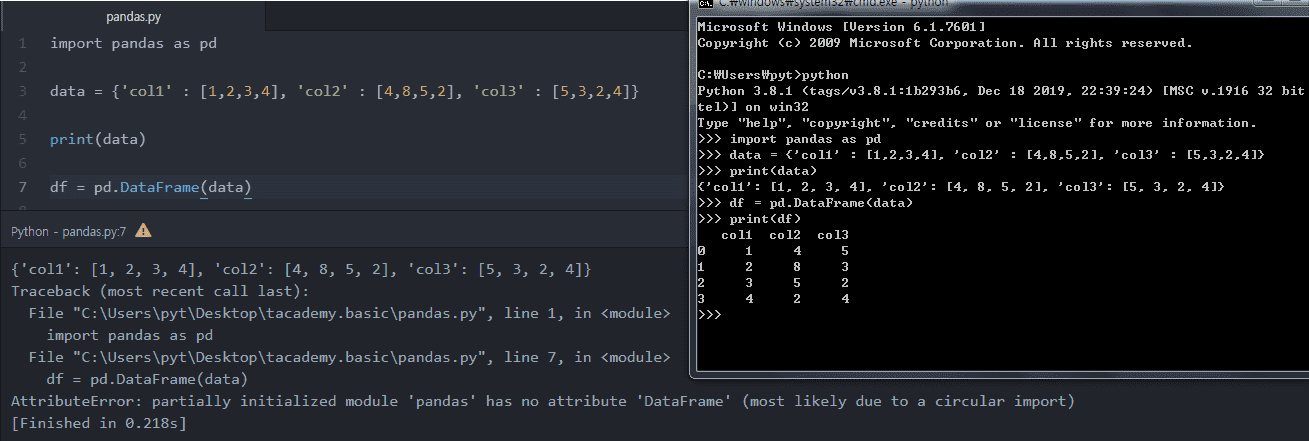Image resolution: width=1309 pixels, height=441 pixels.
Task: Click the '[Finished in 0.218s]' output line
Action: coord(98,423)
